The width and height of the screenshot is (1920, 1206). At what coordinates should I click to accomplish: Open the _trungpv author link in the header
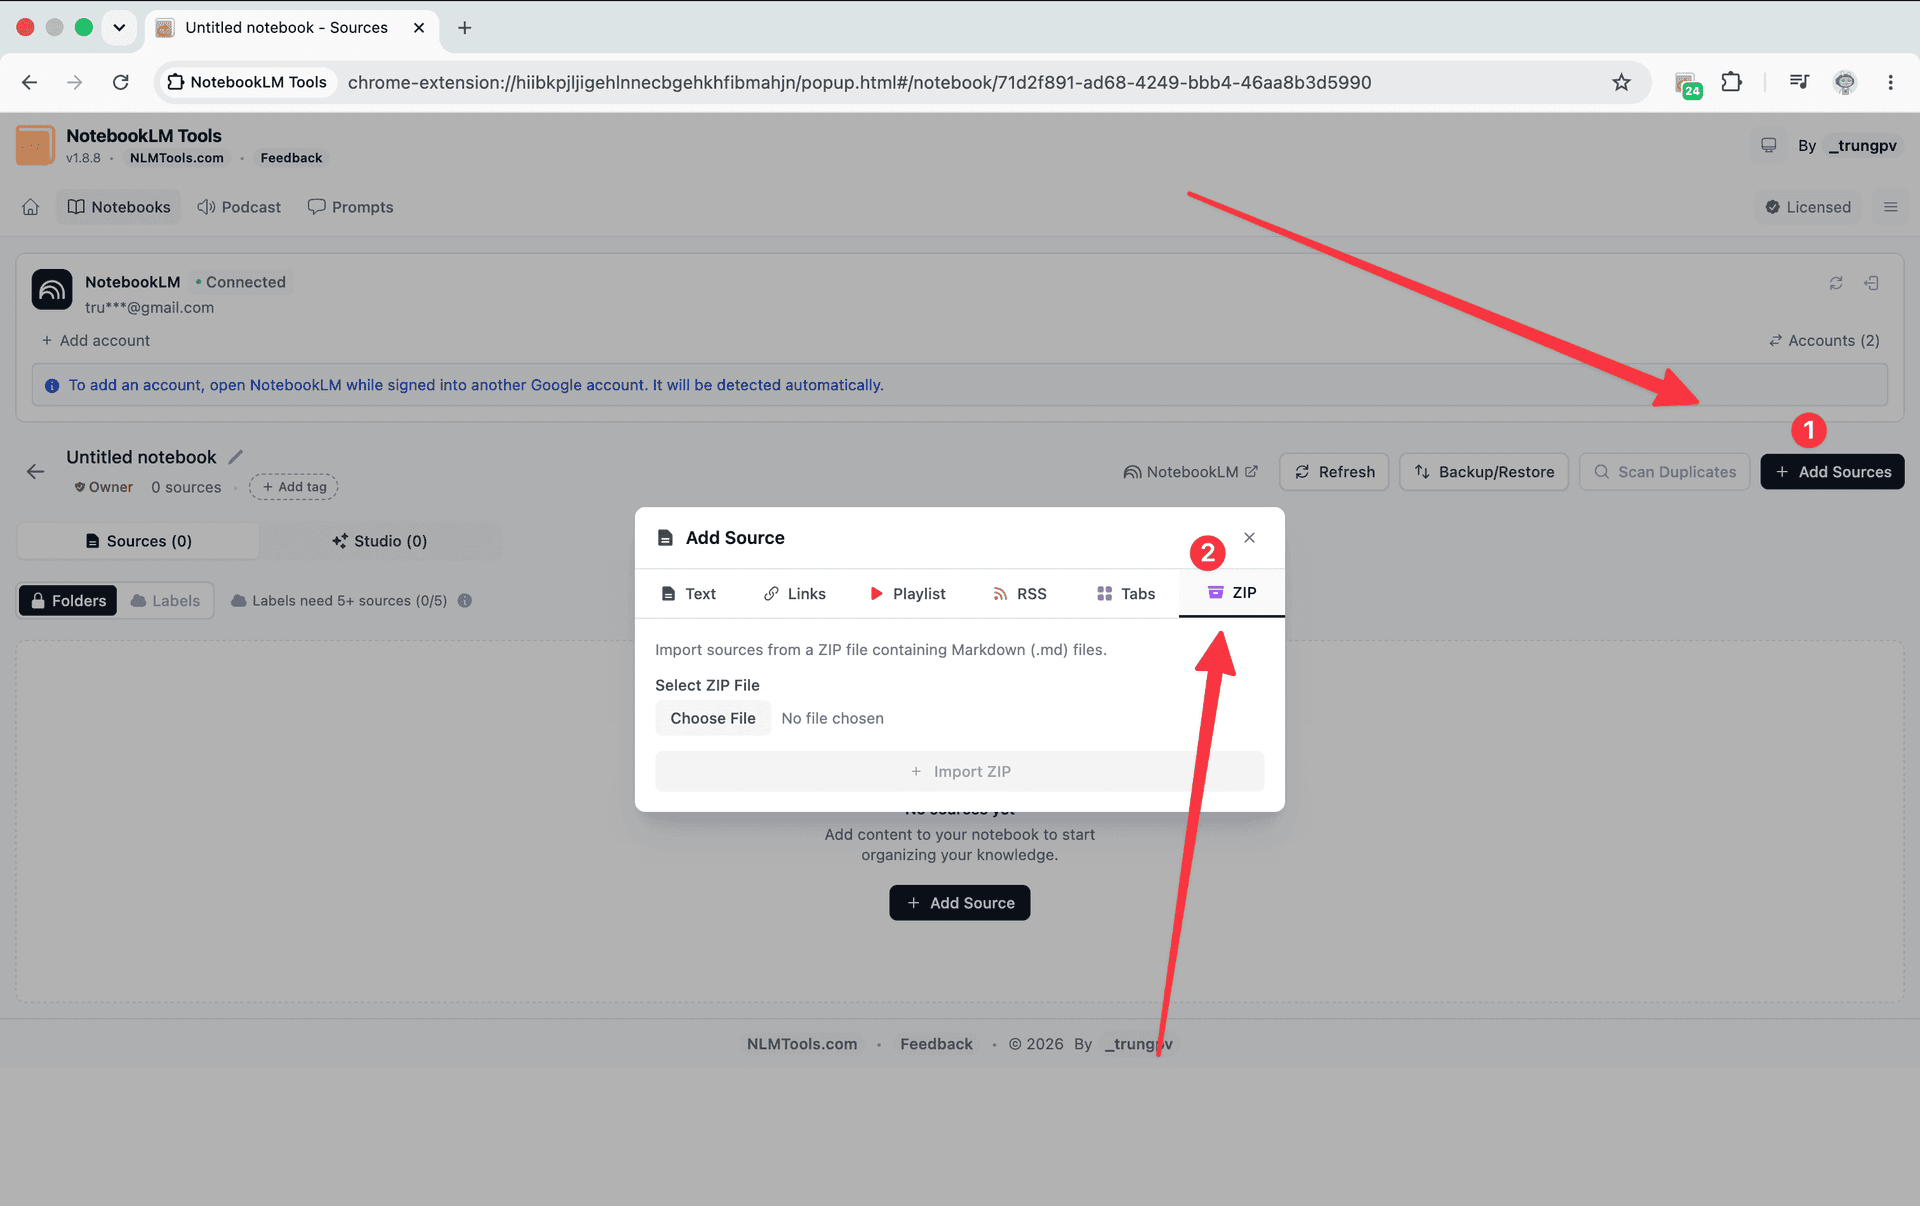click(x=1861, y=146)
